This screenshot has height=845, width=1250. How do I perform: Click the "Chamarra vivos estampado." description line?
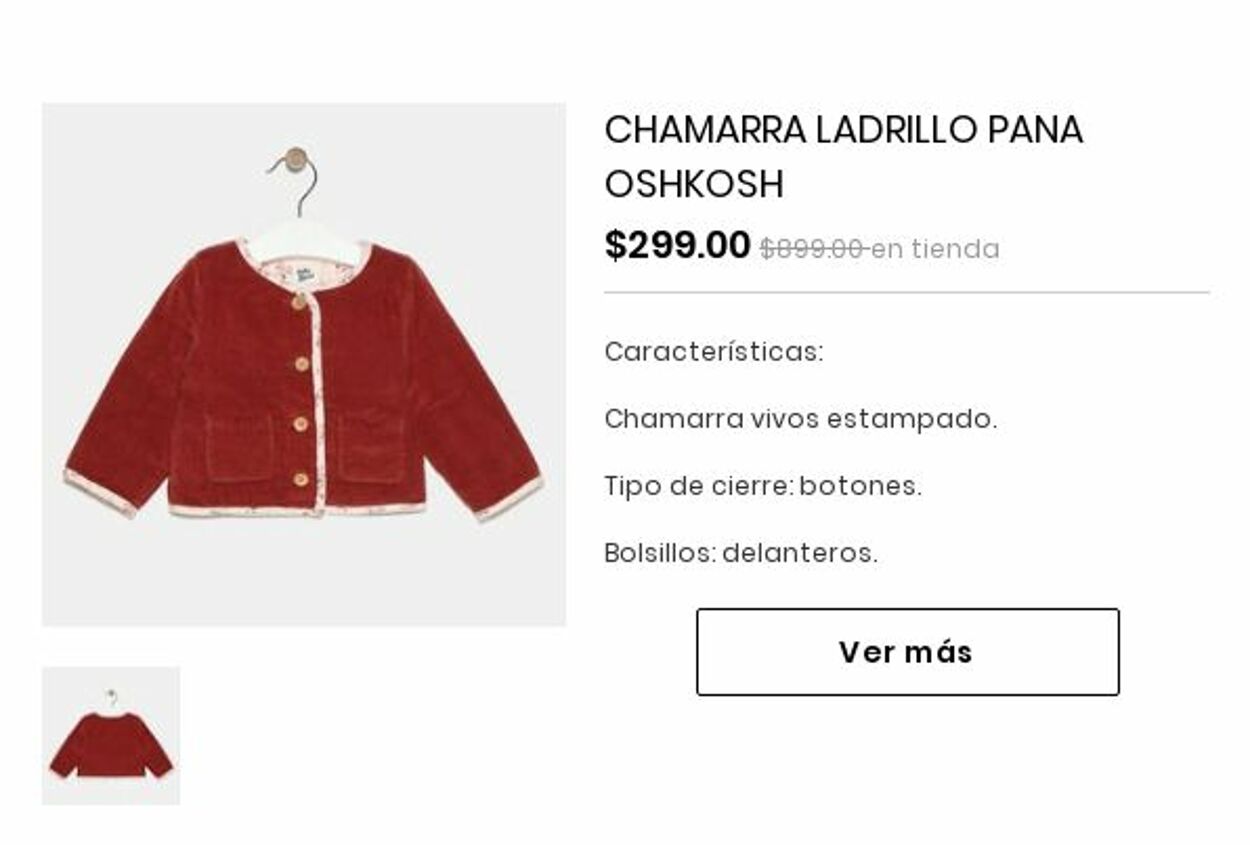[x=801, y=419]
